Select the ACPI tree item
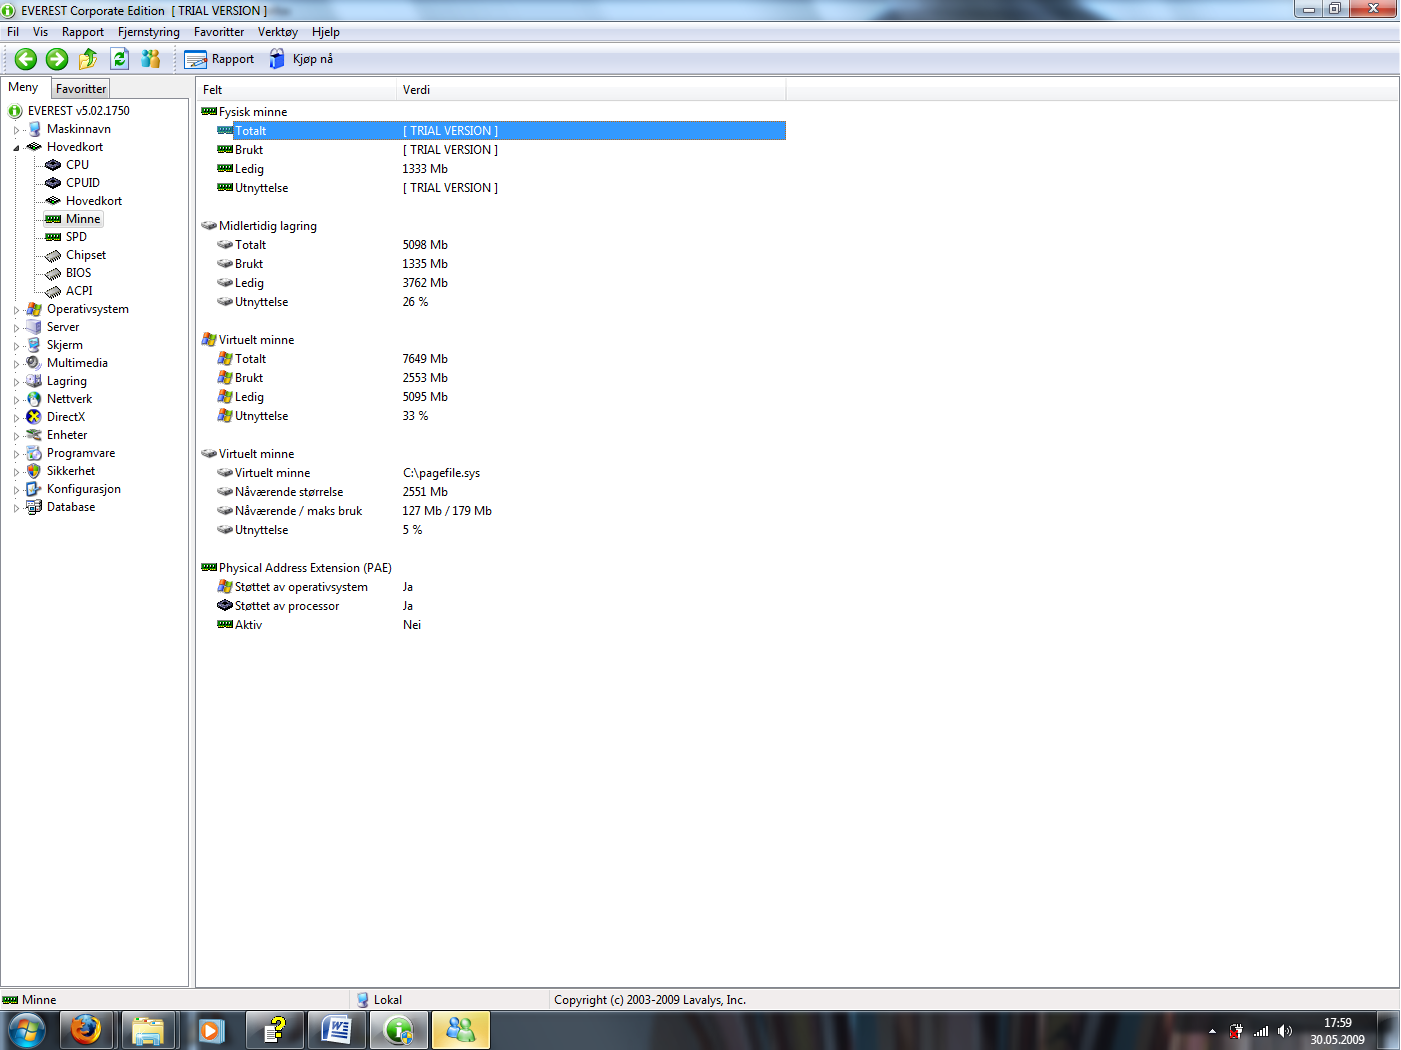The image size is (1401, 1050). tap(79, 291)
